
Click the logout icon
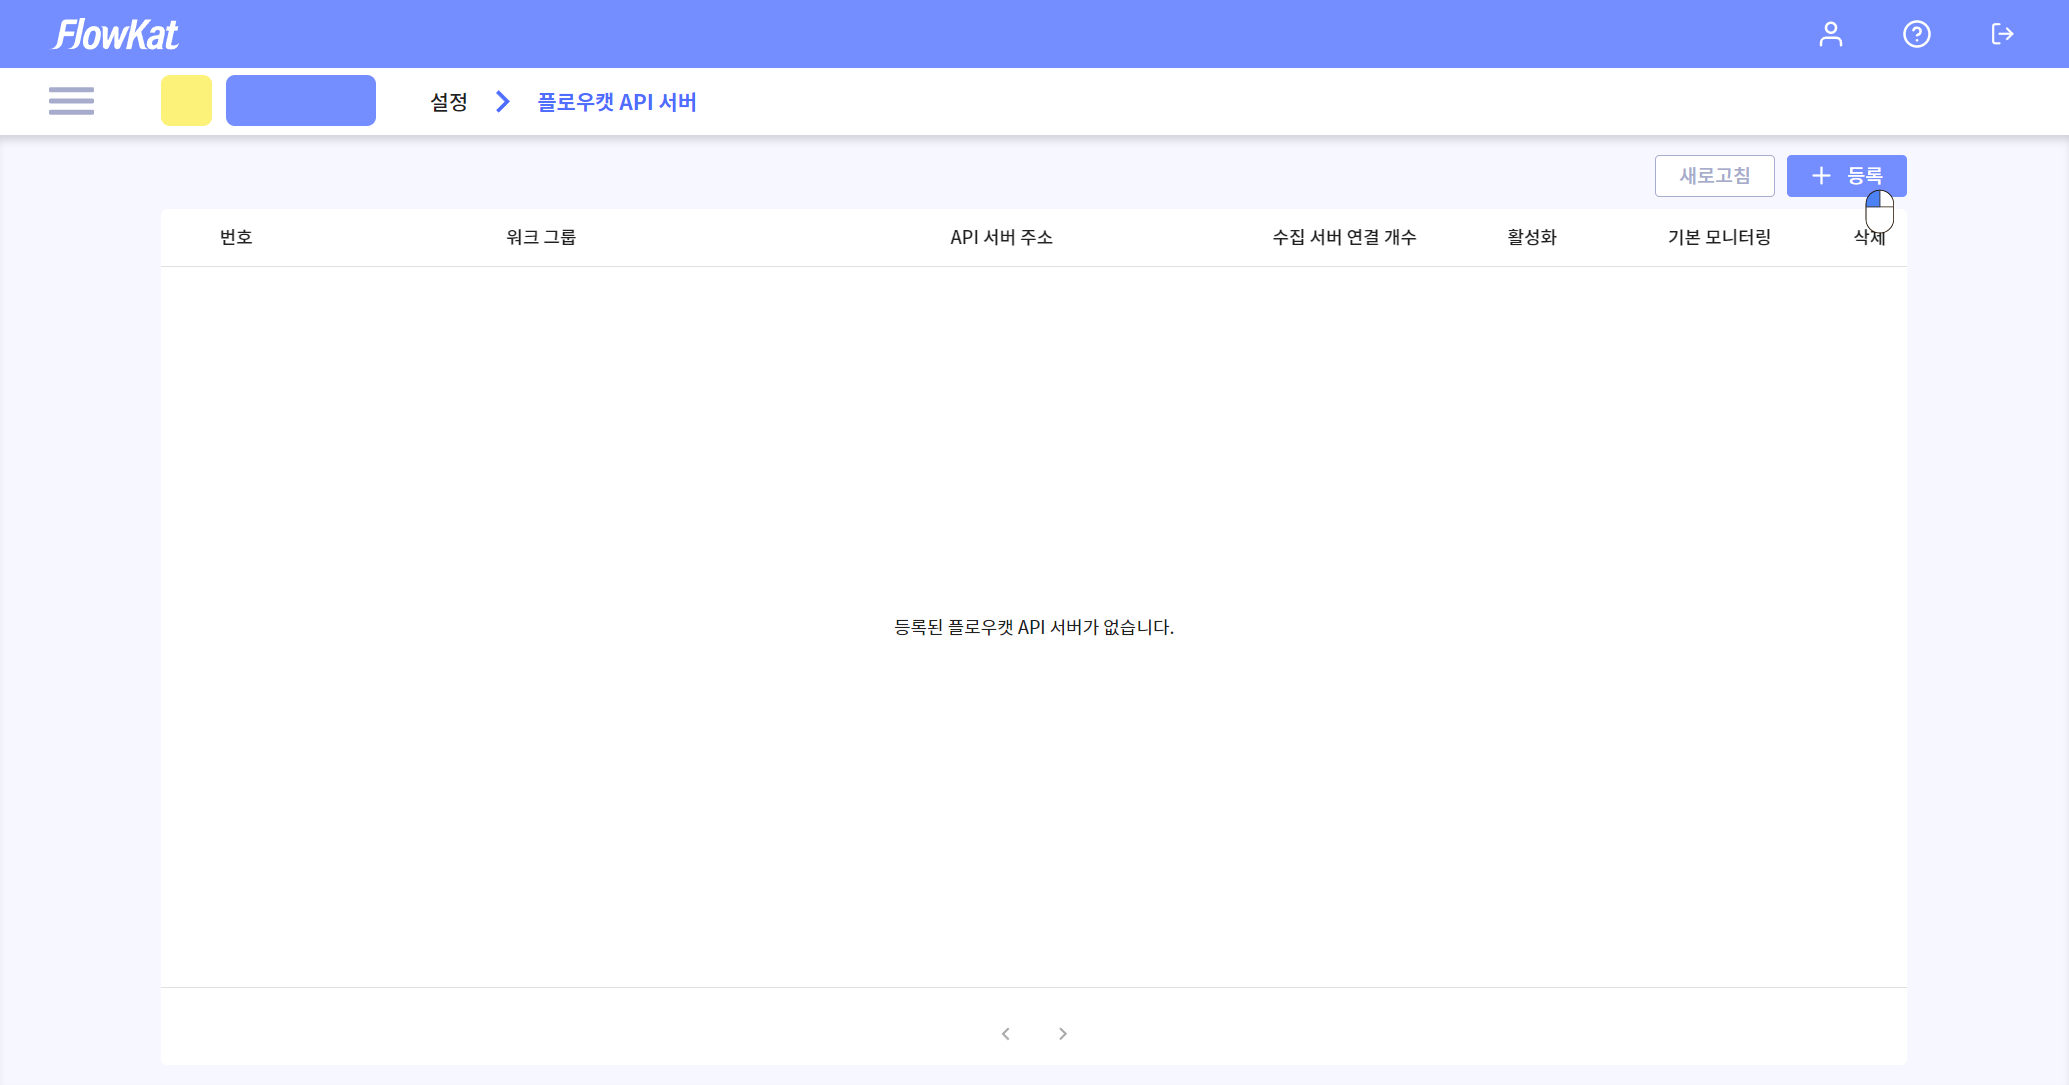(x=2002, y=34)
